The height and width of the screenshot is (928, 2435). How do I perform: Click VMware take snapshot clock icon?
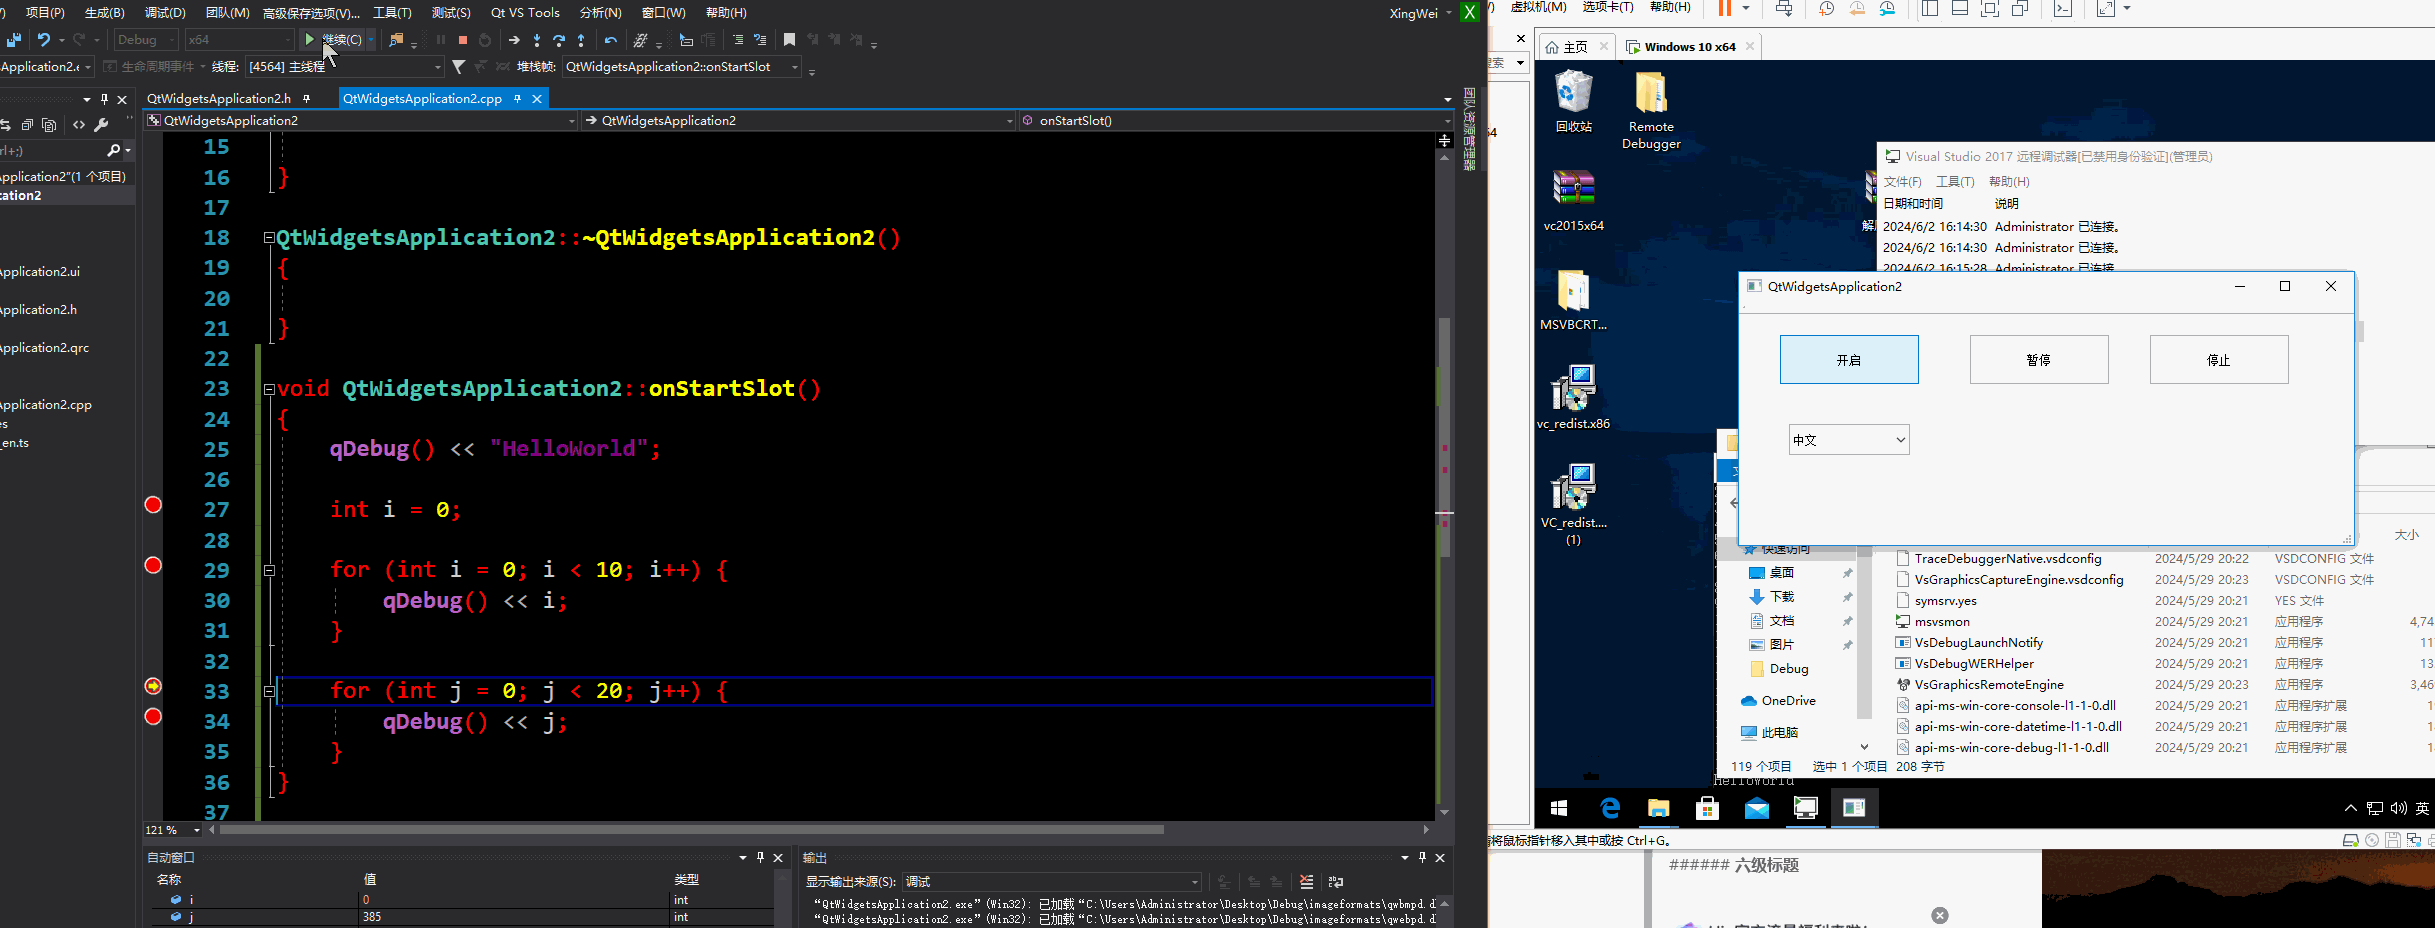click(1826, 8)
